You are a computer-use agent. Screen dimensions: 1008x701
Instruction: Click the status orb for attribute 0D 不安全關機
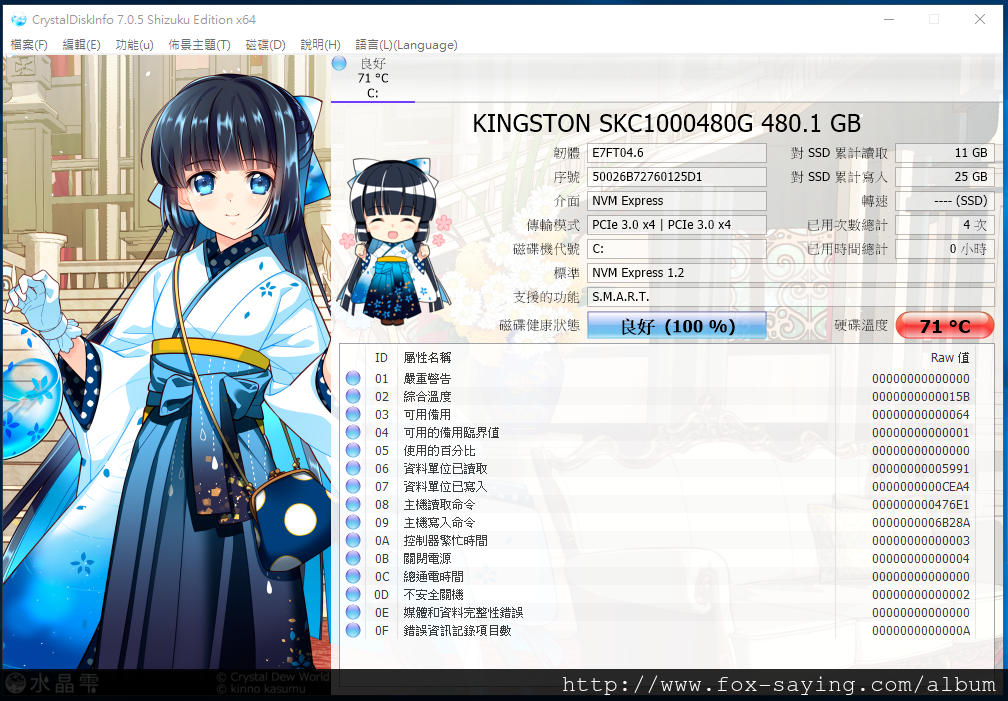pos(353,594)
